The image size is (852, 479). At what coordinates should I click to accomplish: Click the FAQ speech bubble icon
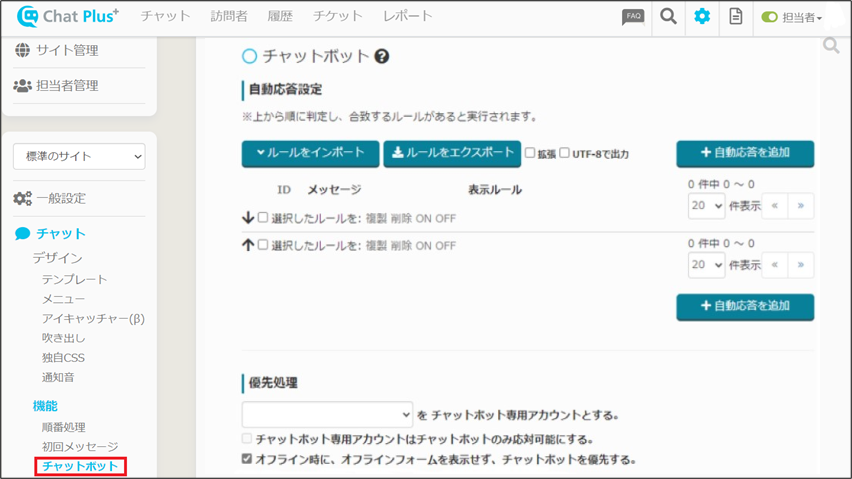click(x=633, y=17)
